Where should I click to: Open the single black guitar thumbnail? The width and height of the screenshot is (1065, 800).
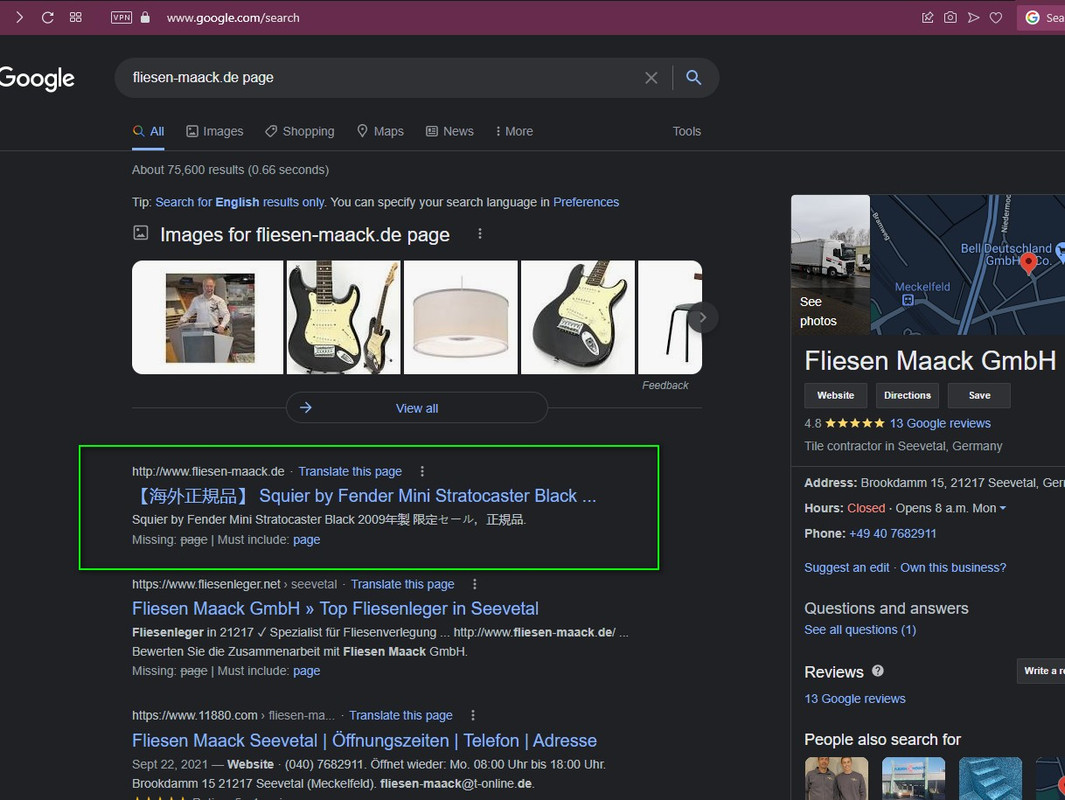[x=577, y=317]
